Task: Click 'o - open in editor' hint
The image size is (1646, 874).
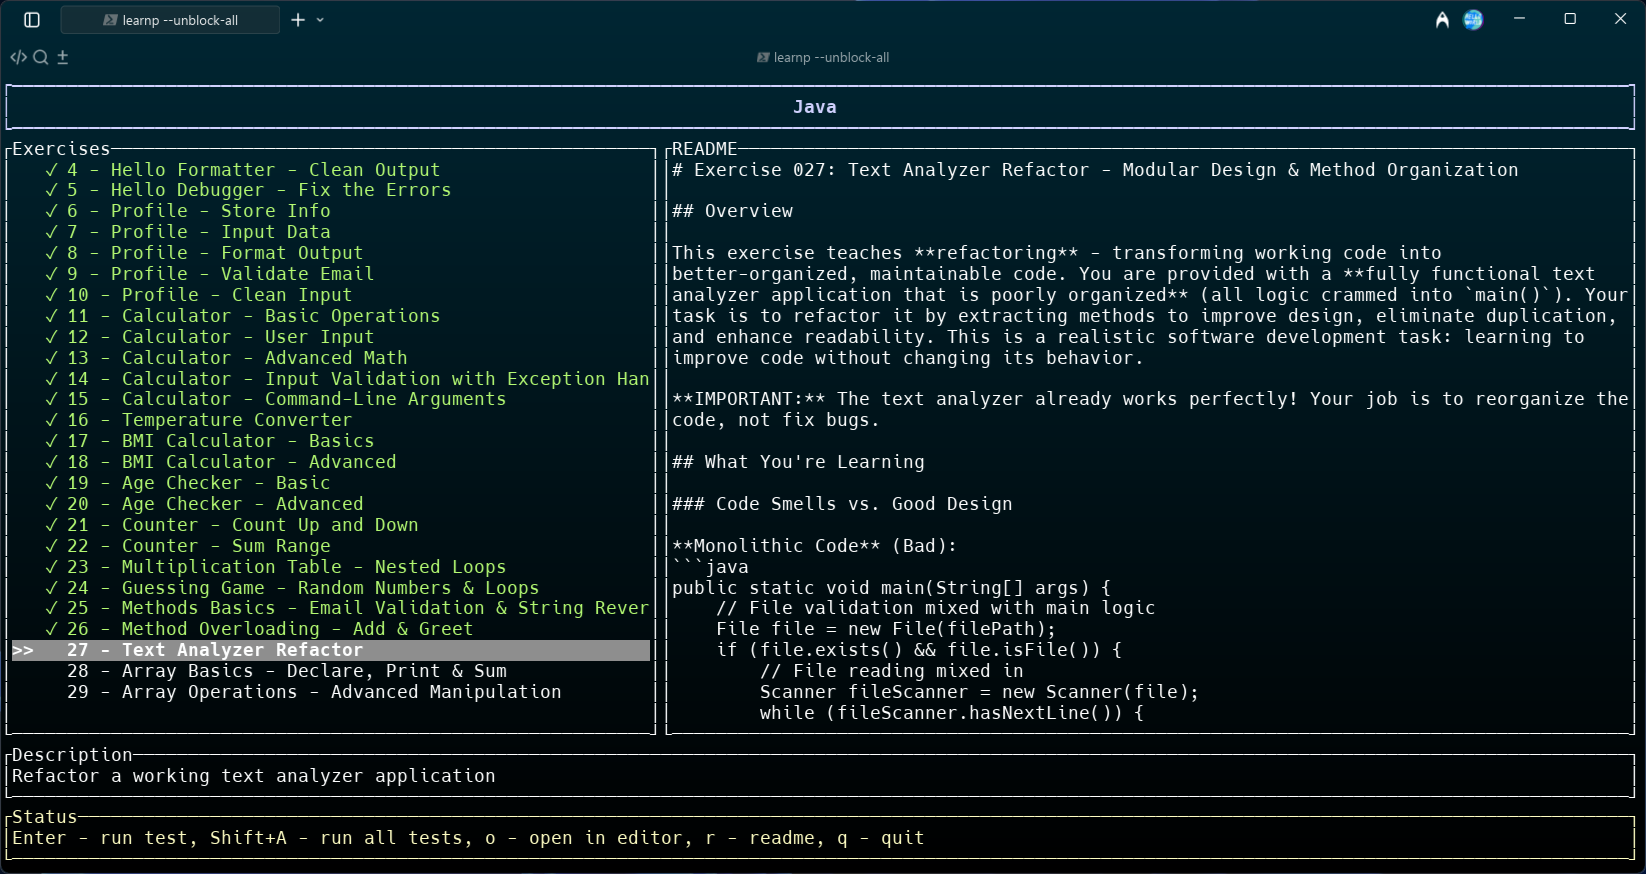Action: 584,838
